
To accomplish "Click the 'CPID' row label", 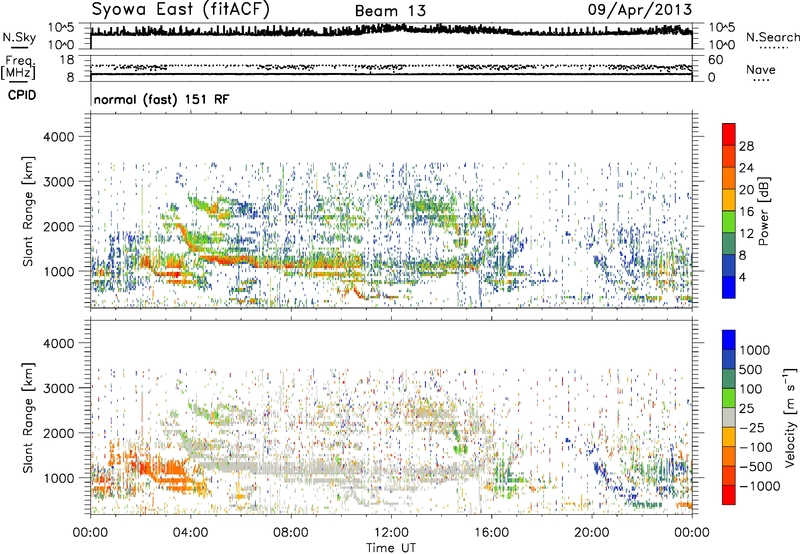I will pos(22,95).
